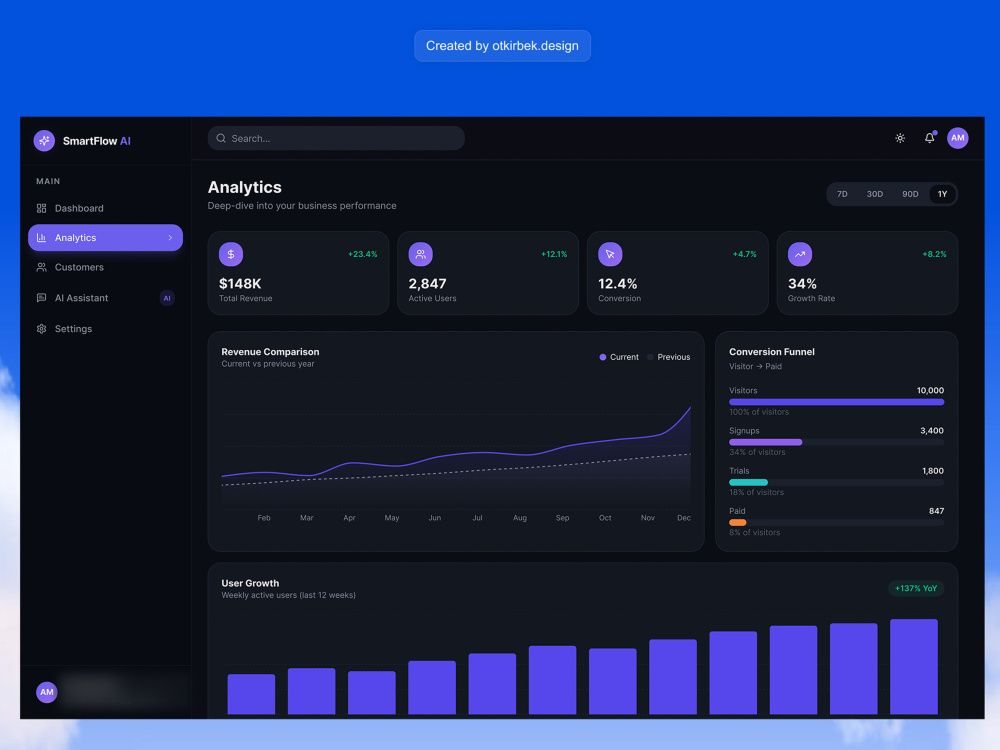
Task: Select the 30D time range
Action: (x=874, y=194)
